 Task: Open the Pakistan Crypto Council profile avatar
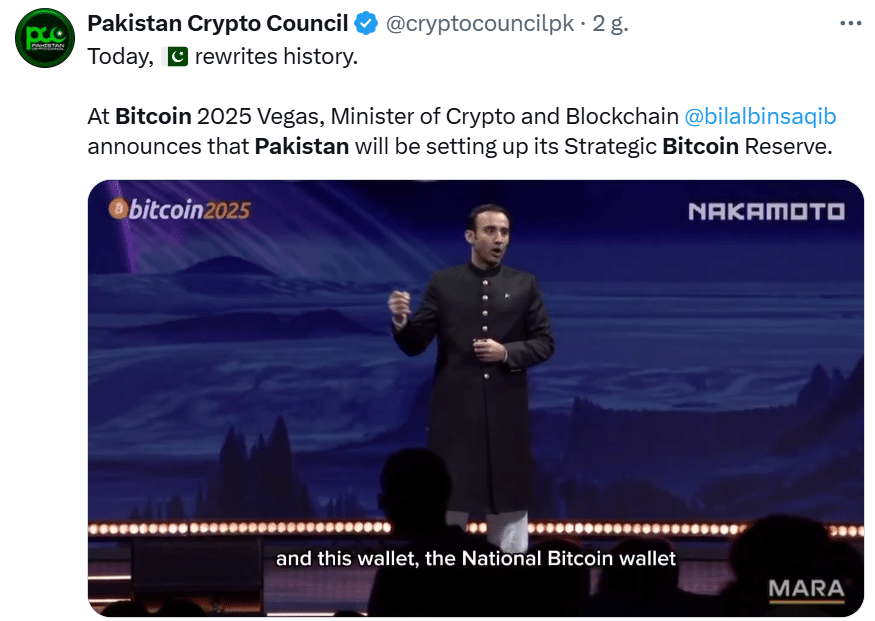pyautogui.click(x=44, y=38)
